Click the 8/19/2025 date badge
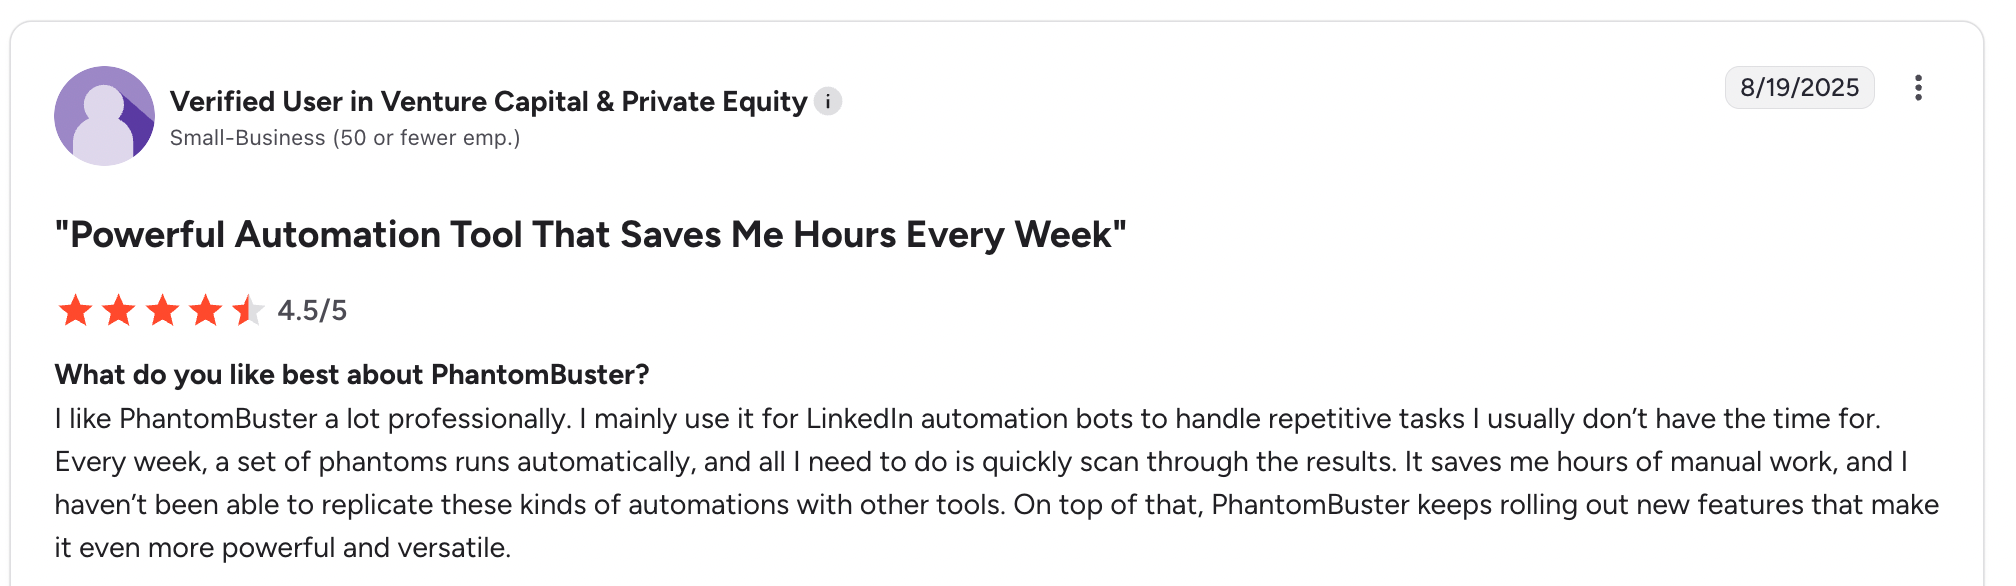Screen dimensions: 2016x586 [1798, 88]
